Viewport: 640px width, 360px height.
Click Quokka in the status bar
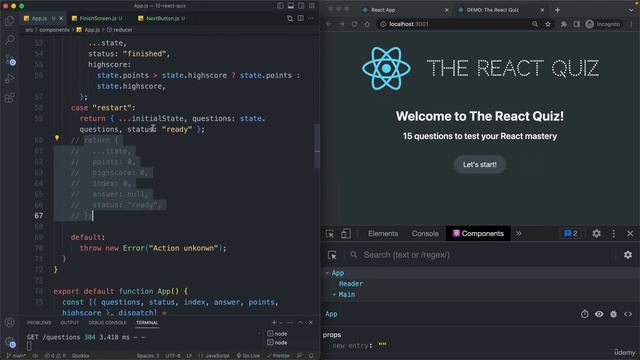[80, 356]
